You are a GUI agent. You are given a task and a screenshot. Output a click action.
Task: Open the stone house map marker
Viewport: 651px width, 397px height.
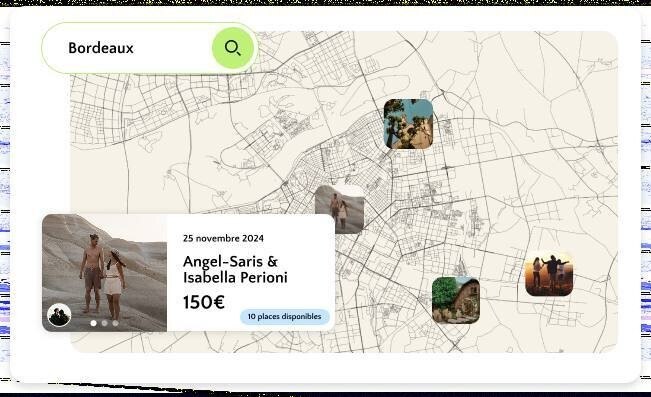tap(456, 300)
